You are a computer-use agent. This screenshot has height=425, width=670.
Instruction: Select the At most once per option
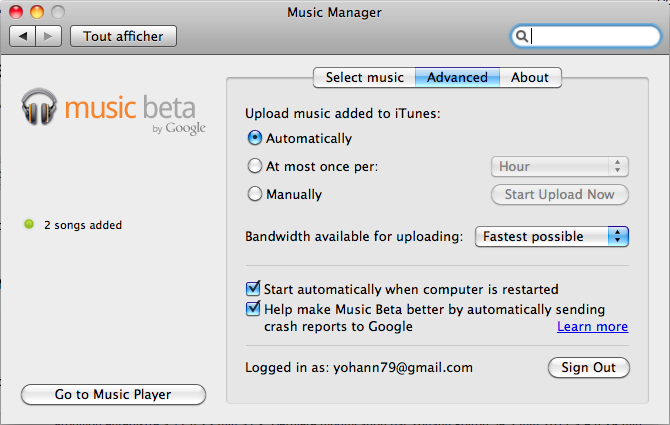coord(254,166)
